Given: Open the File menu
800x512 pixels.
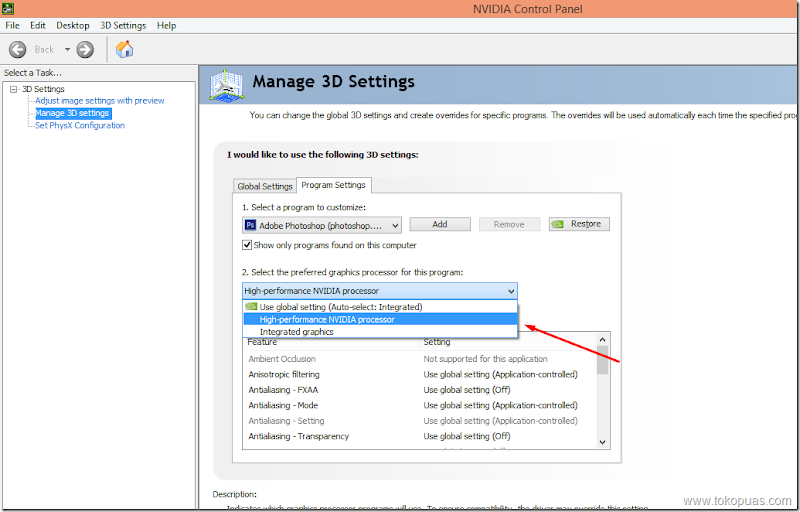Looking at the screenshot, I should pos(12,25).
